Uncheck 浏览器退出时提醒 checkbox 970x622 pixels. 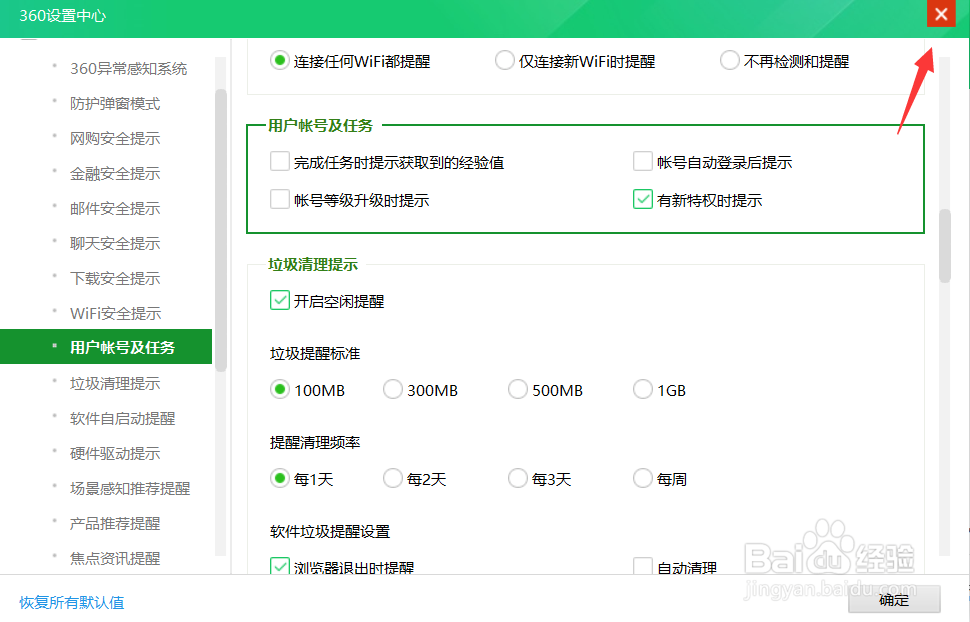tap(280, 566)
